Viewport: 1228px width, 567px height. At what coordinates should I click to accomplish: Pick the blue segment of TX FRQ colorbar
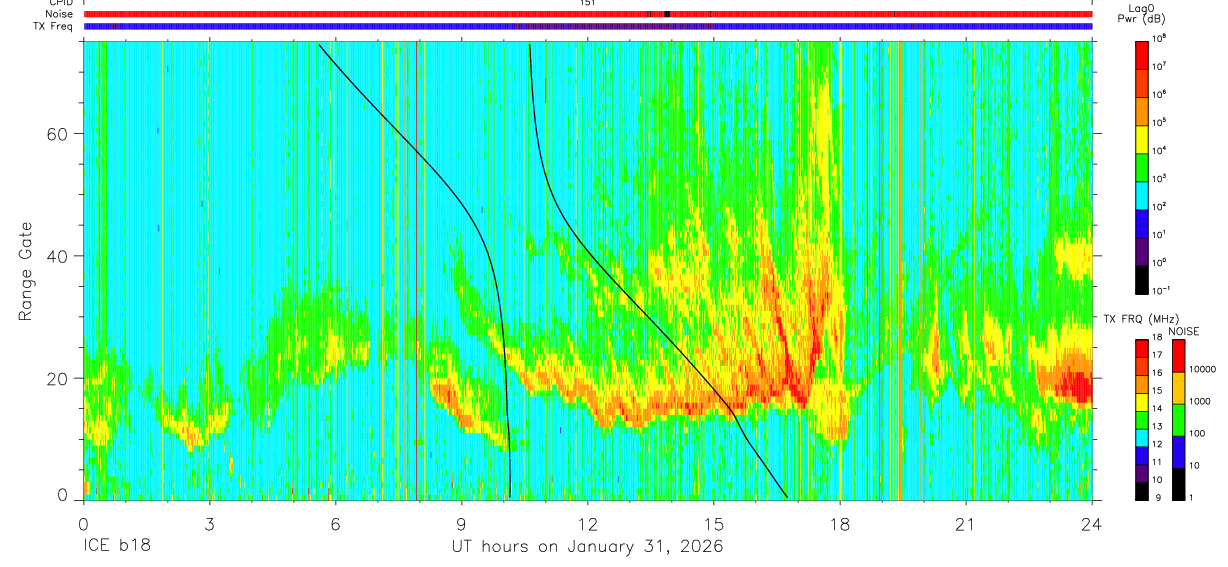click(1141, 455)
